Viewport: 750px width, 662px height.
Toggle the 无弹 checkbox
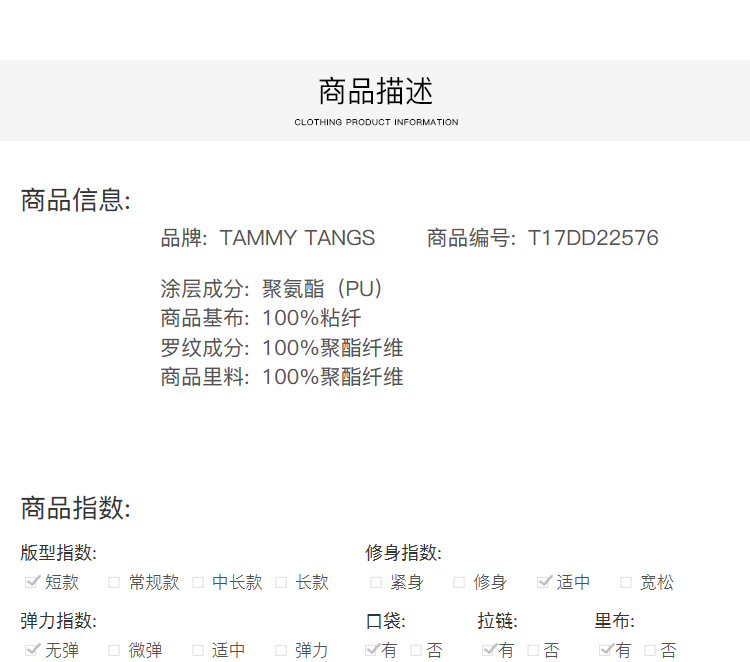pos(32,650)
